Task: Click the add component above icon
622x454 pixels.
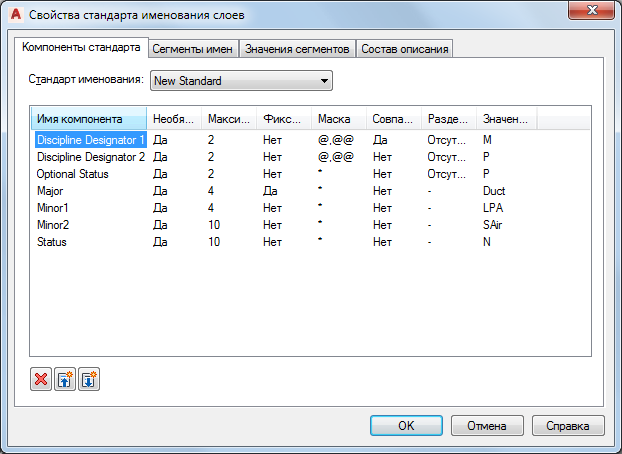Action: [65, 379]
